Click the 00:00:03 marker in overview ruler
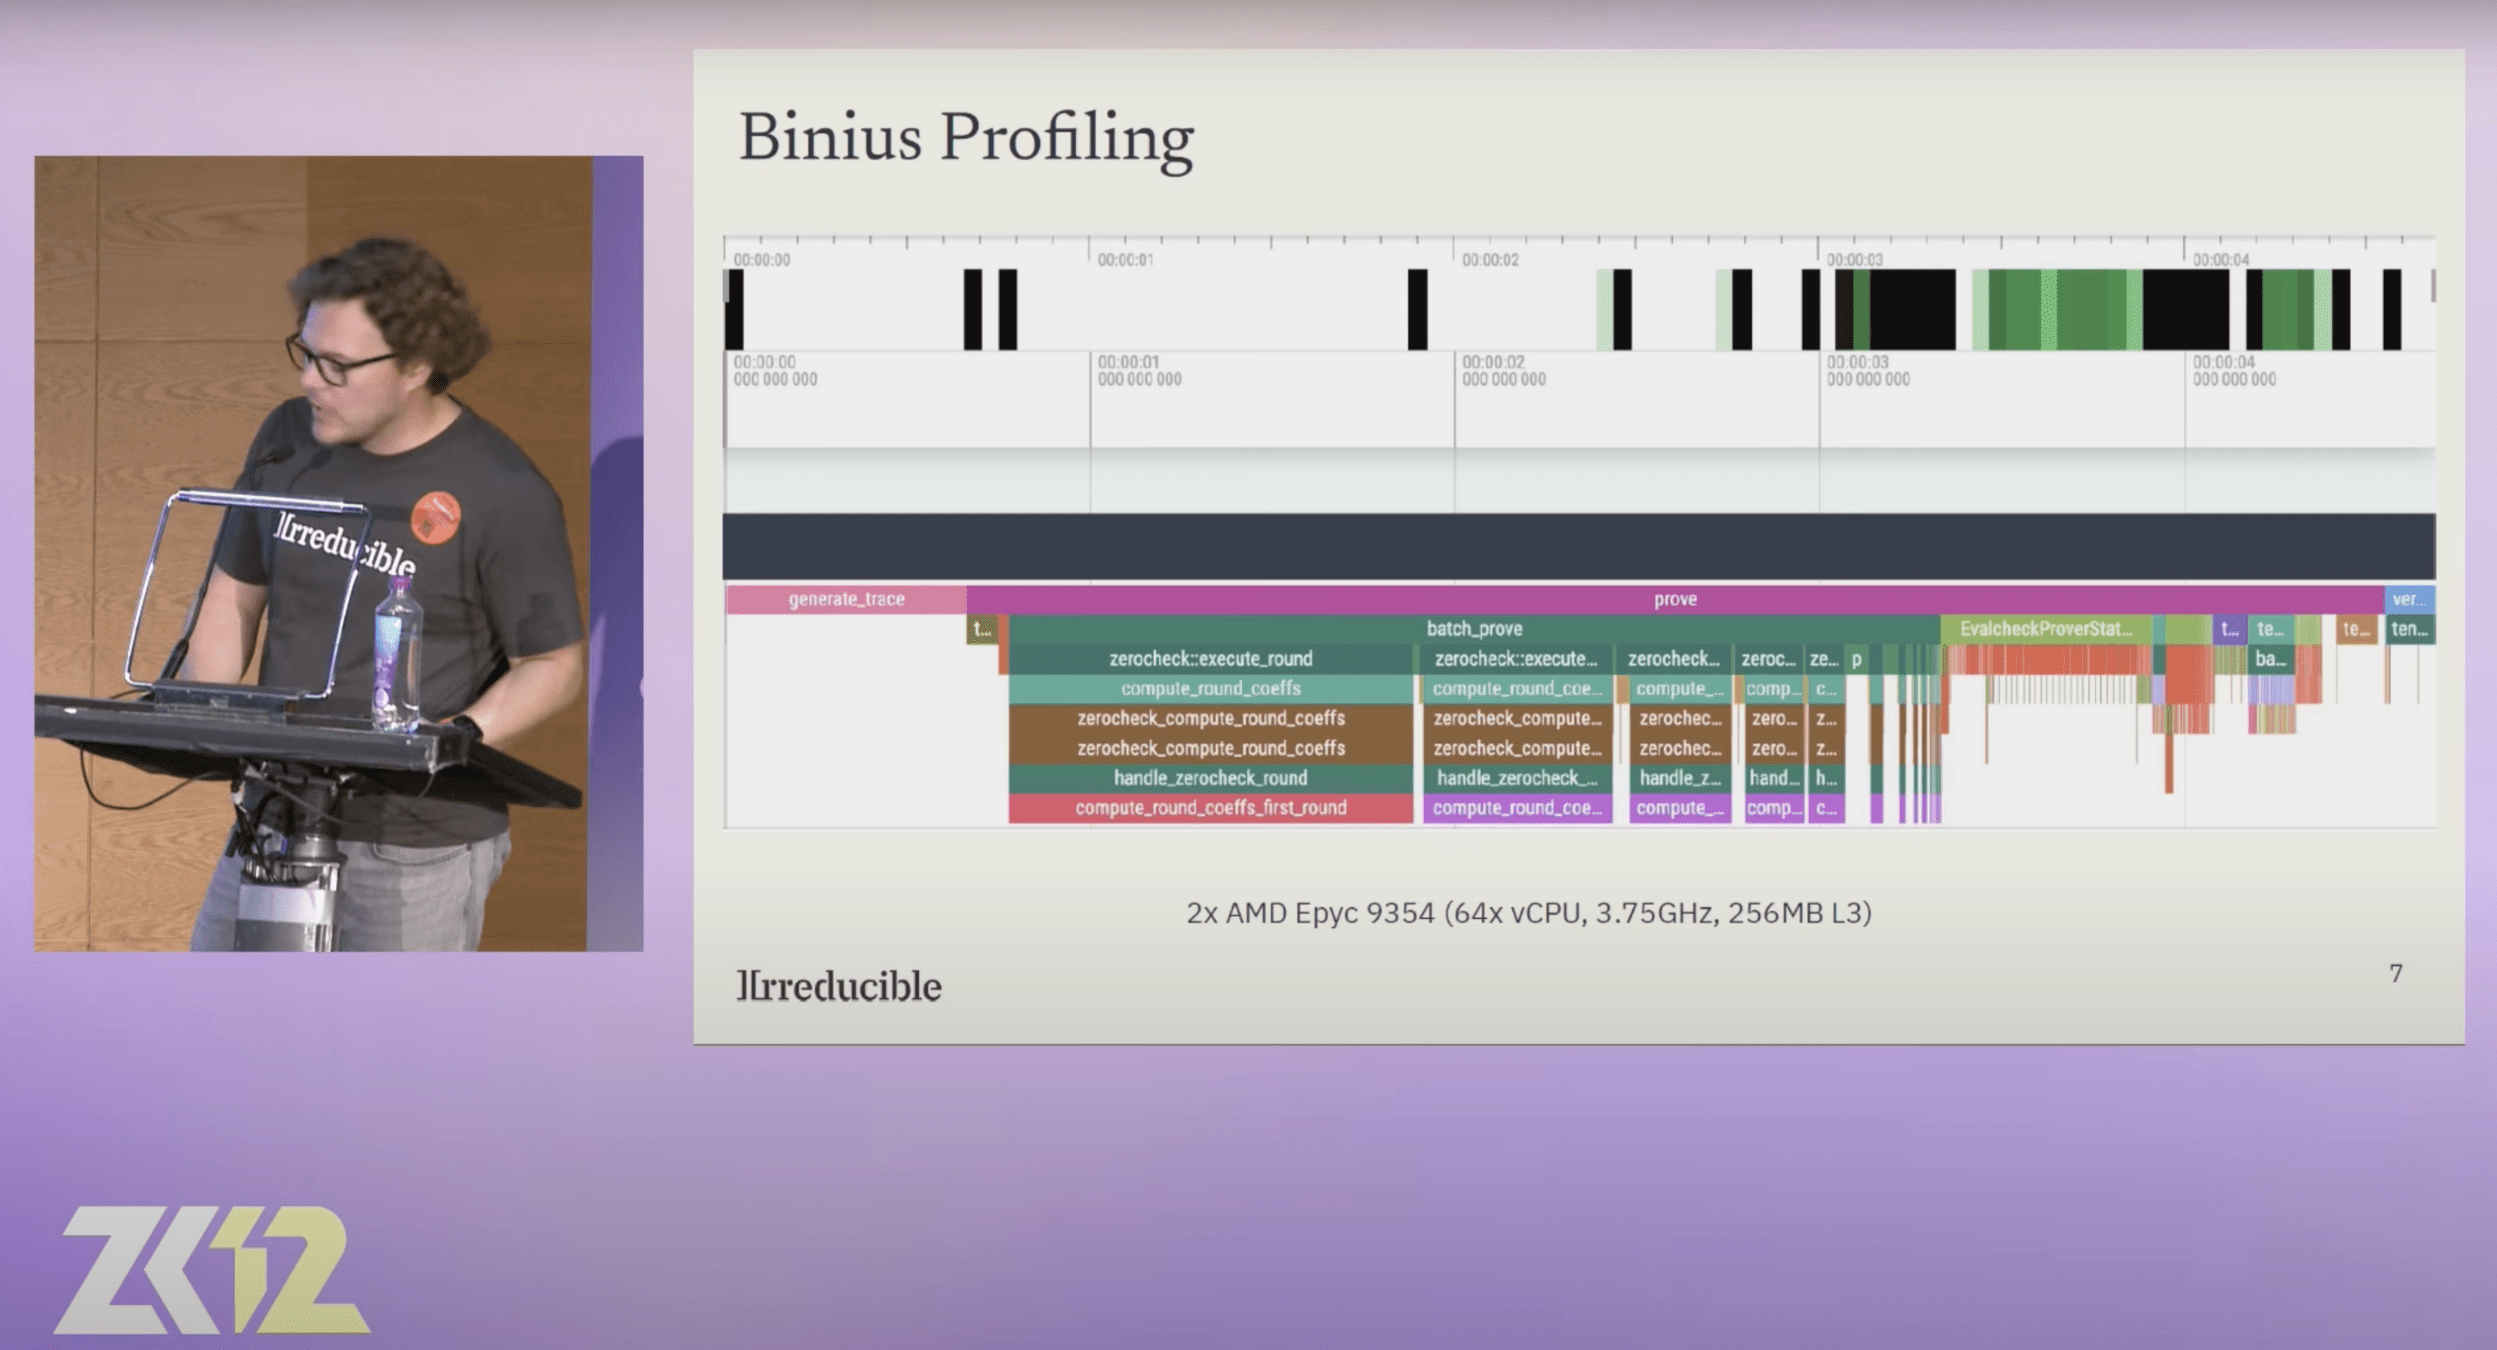 point(1854,260)
